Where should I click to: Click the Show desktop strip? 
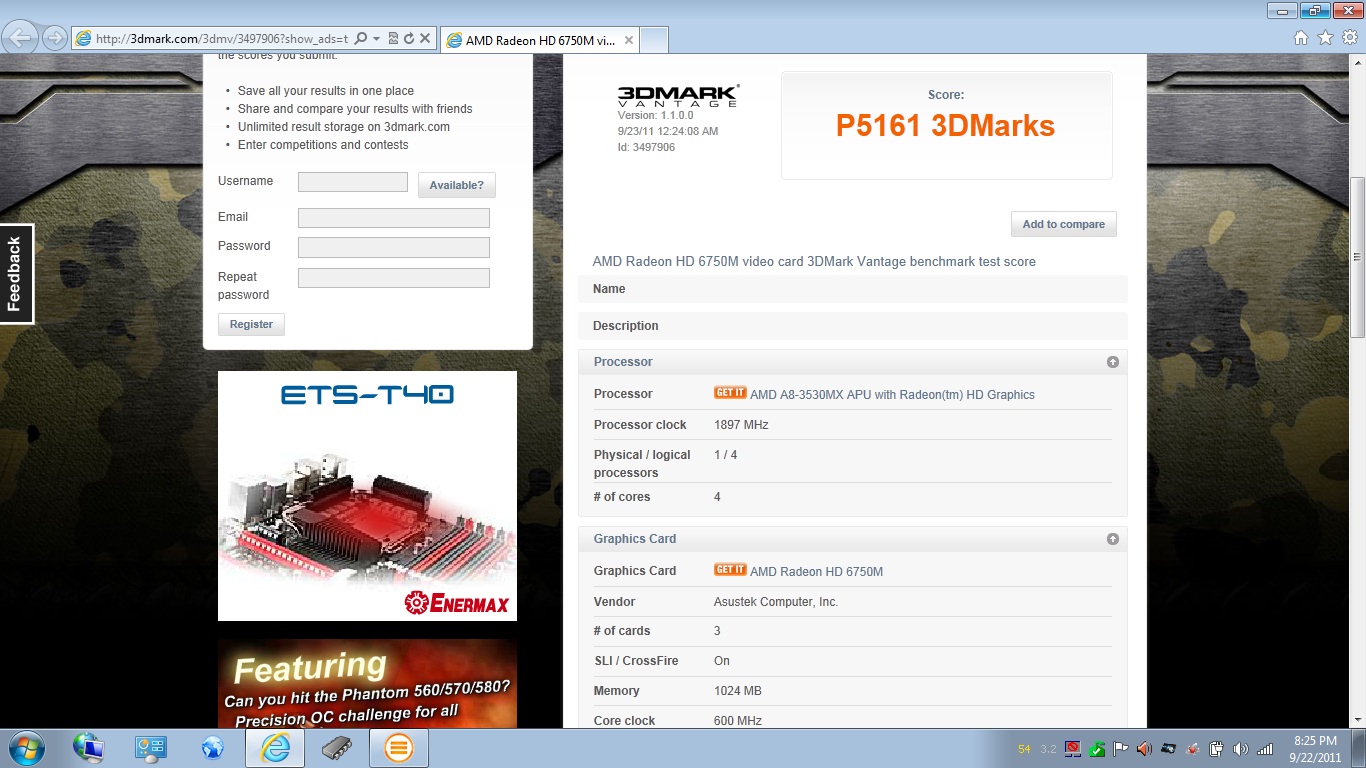click(x=1359, y=748)
